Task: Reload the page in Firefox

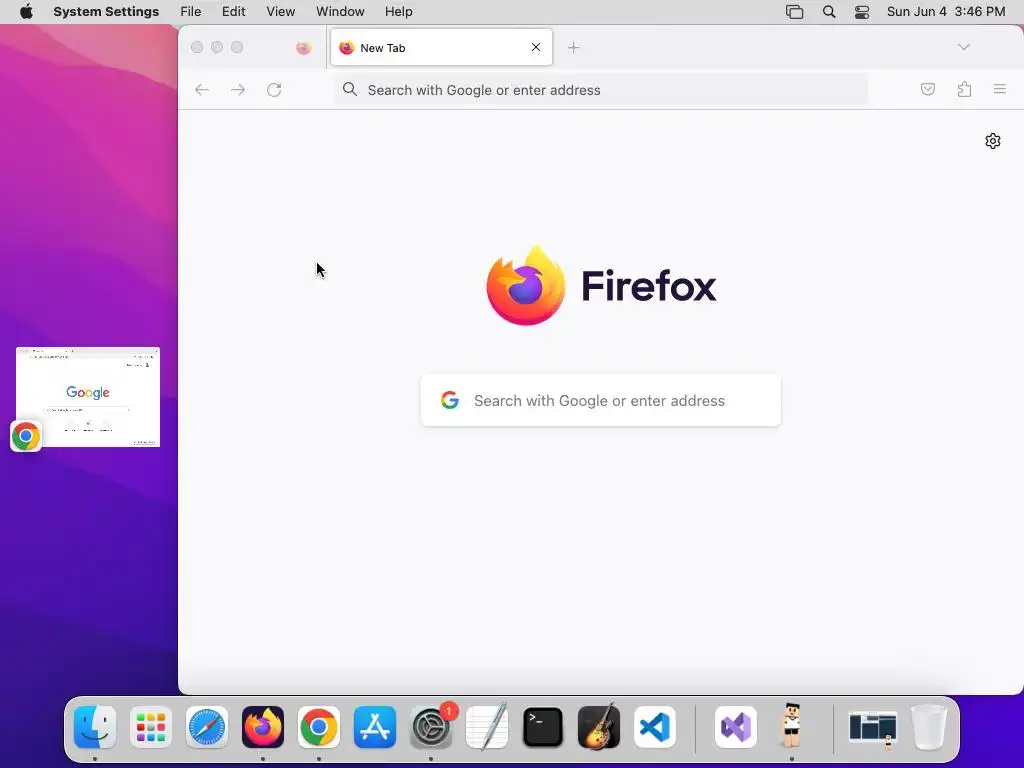Action: point(274,90)
